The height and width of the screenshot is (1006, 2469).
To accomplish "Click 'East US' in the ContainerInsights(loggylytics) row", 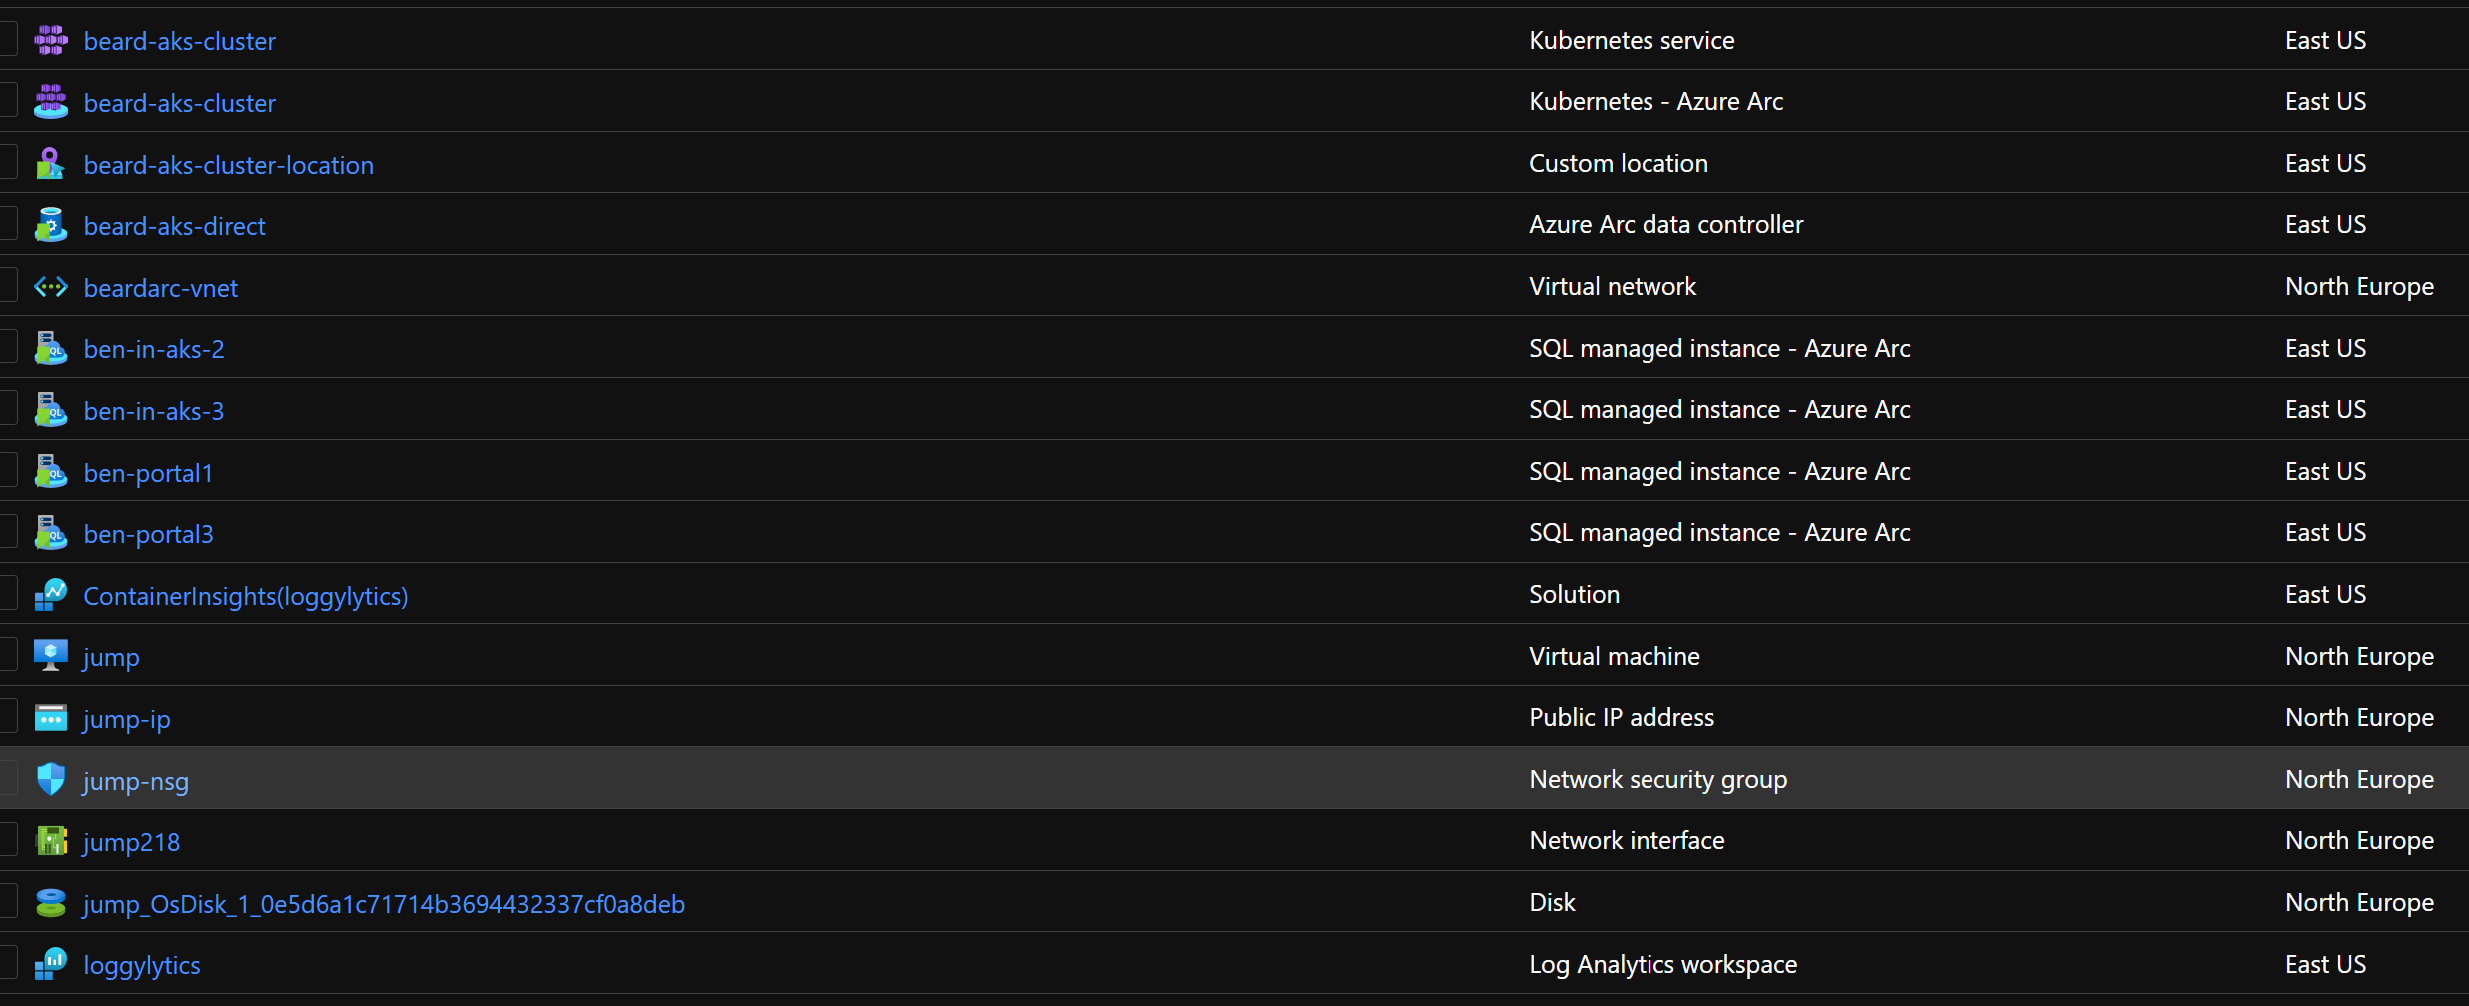I will [2325, 594].
